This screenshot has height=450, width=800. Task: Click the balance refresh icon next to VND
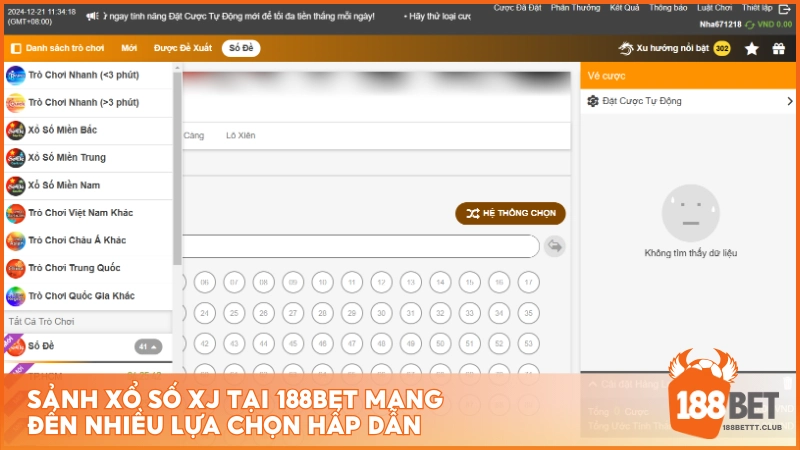[x=749, y=24]
